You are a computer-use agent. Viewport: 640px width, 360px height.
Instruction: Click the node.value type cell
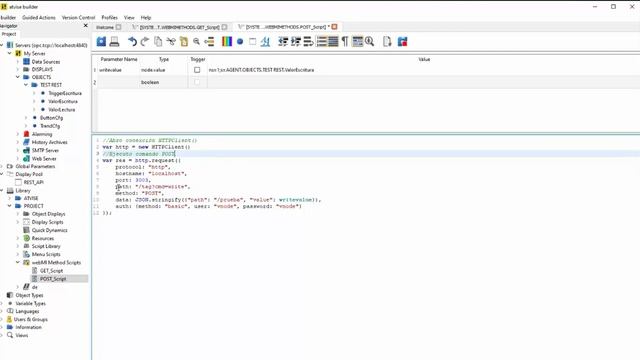pyautogui.click(x=163, y=70)
